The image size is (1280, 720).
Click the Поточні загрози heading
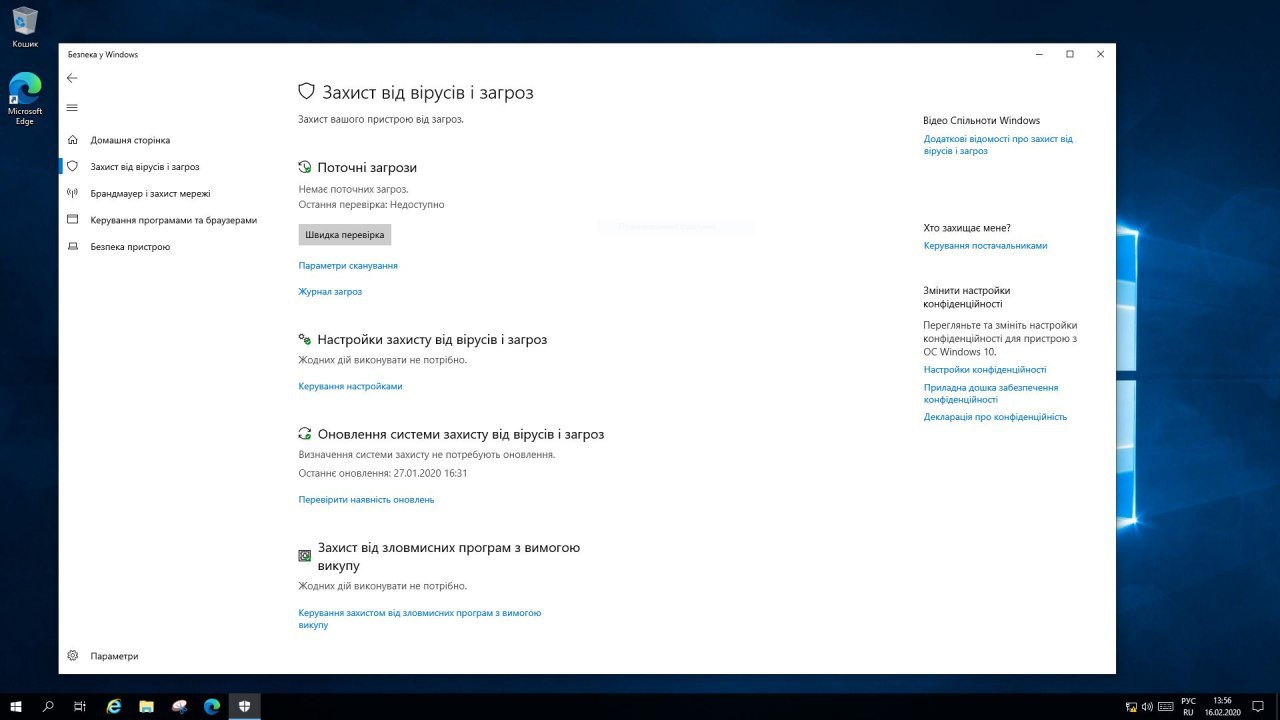pos(367,168)
